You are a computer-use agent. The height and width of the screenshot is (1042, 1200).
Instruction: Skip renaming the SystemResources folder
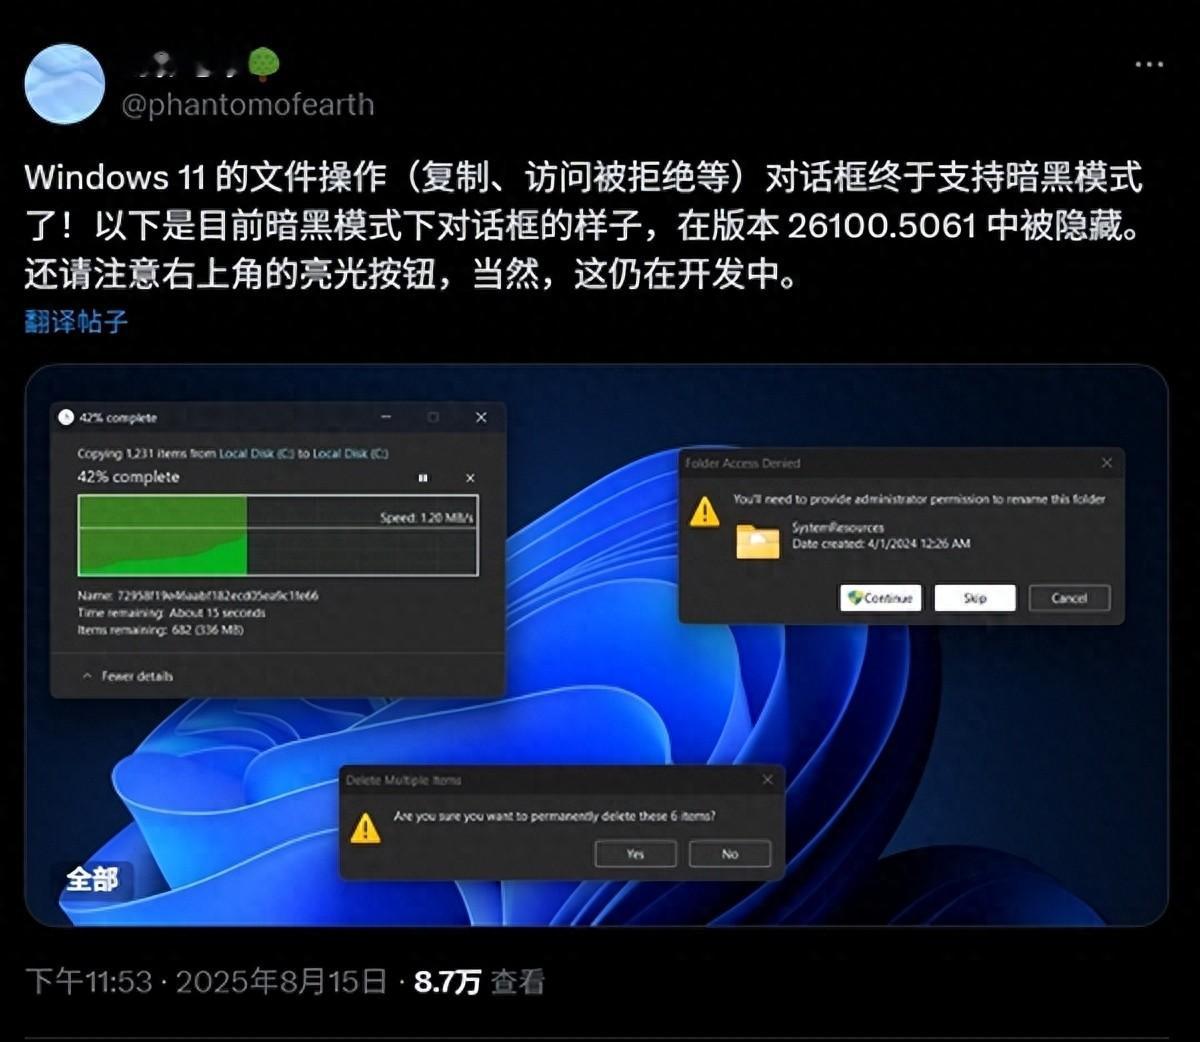tap(974, 598)
